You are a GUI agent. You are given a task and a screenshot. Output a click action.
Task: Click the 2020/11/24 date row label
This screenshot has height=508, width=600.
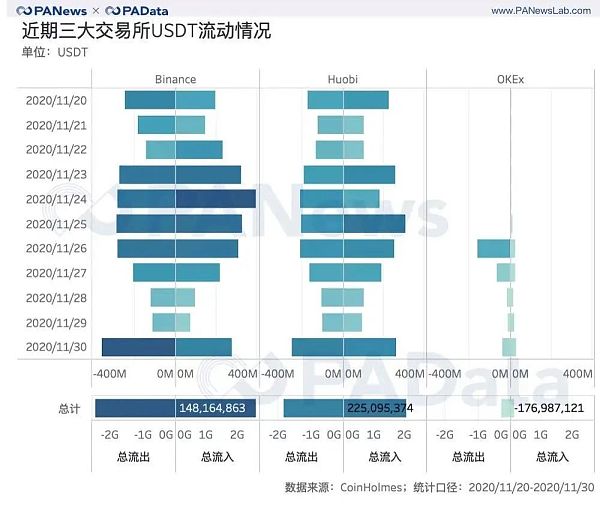click(x=56, y=199)
